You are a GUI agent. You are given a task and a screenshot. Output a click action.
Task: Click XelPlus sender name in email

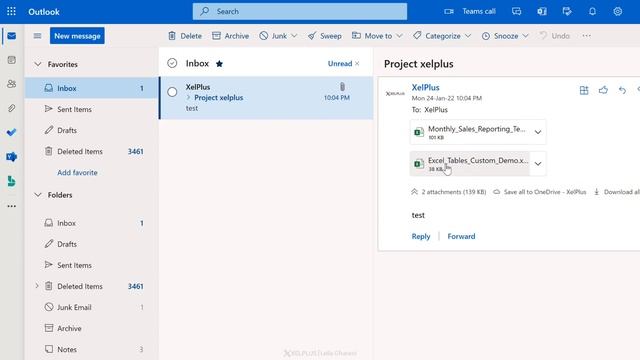click(425, 87)
